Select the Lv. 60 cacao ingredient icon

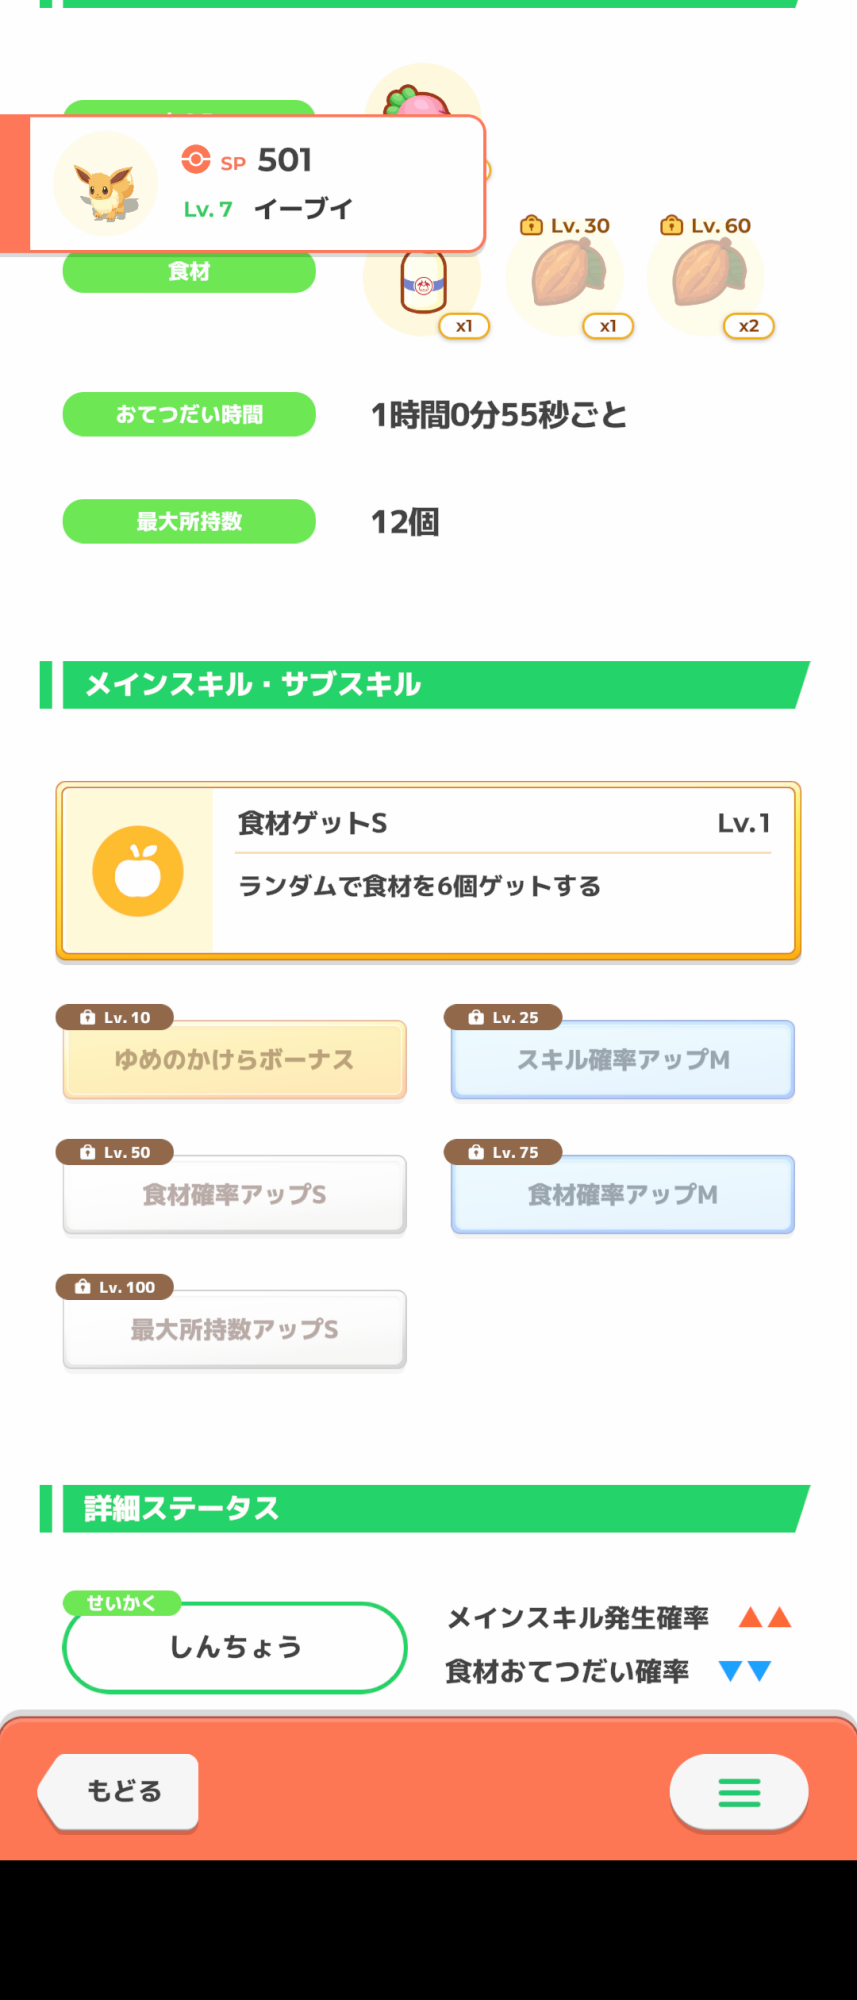(707, 275)
